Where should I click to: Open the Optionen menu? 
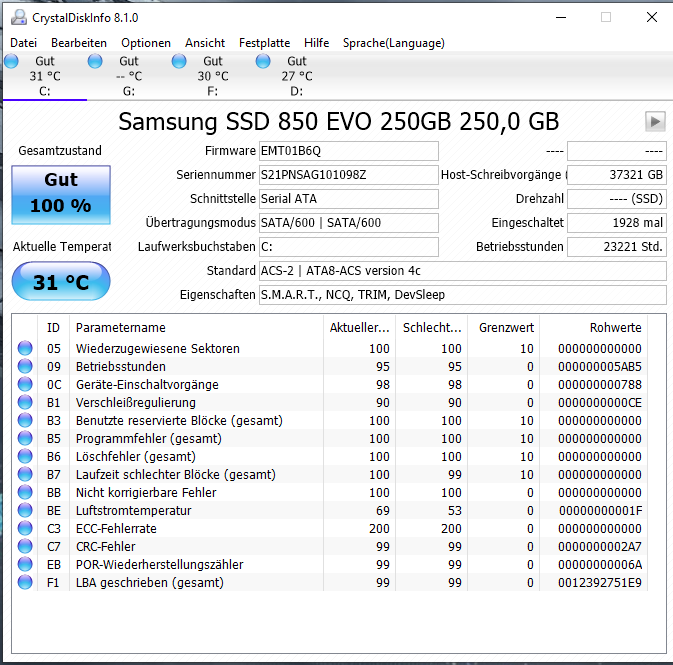click(x=146, y=43)
